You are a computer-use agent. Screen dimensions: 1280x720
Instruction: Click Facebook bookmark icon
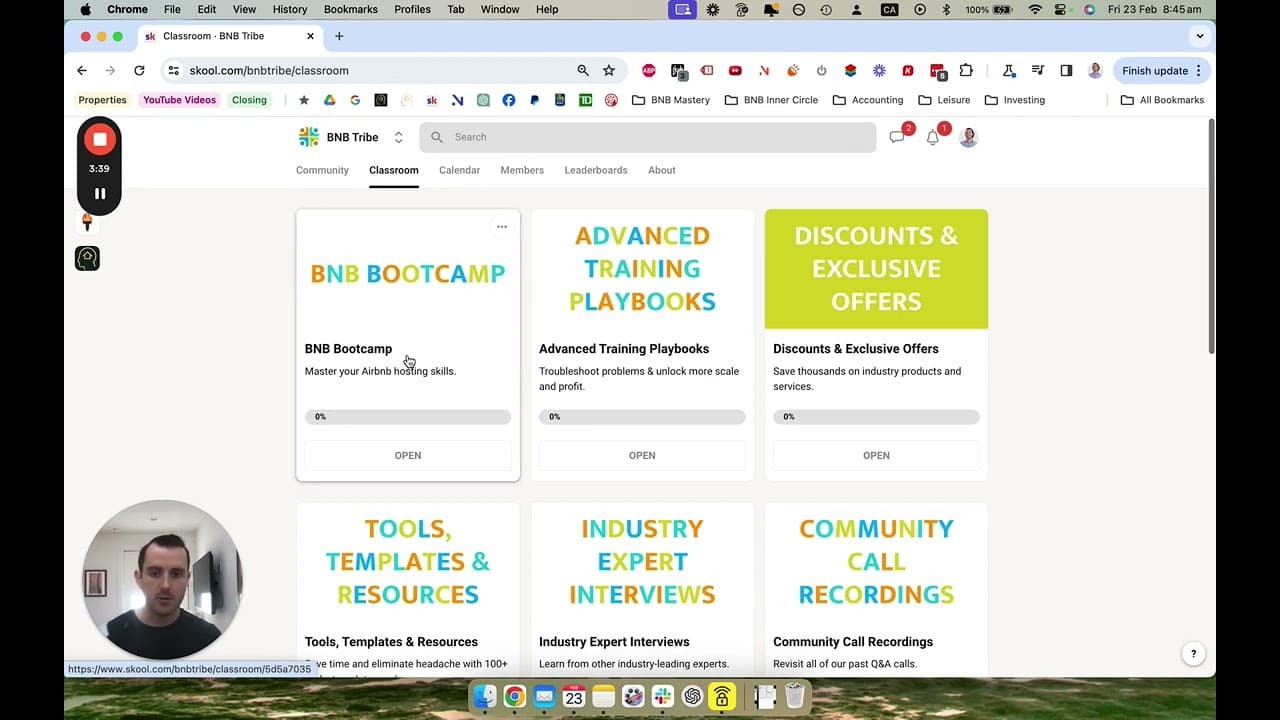tap(509, 100)
